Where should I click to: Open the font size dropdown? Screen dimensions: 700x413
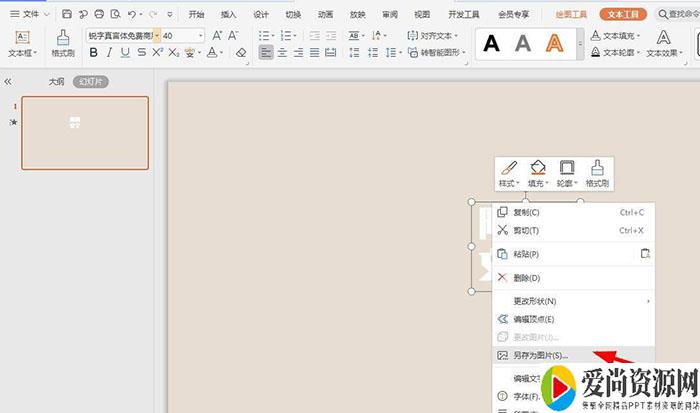201,35
